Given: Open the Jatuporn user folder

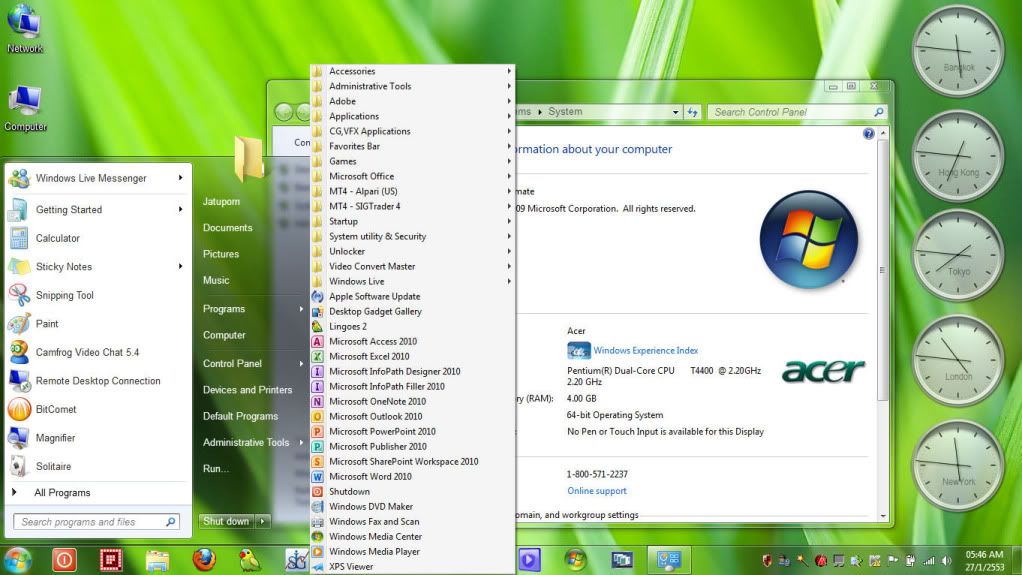Looking at the screenshot, I should (221, 201).
